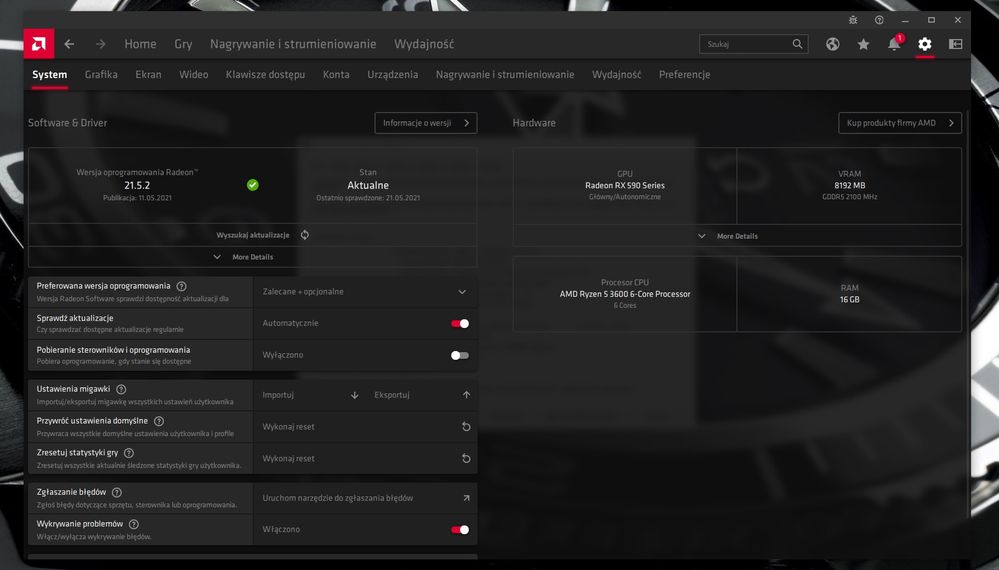Click launch arrow icon for bug report tool
The image size is (999, 570).
point(466,498)
